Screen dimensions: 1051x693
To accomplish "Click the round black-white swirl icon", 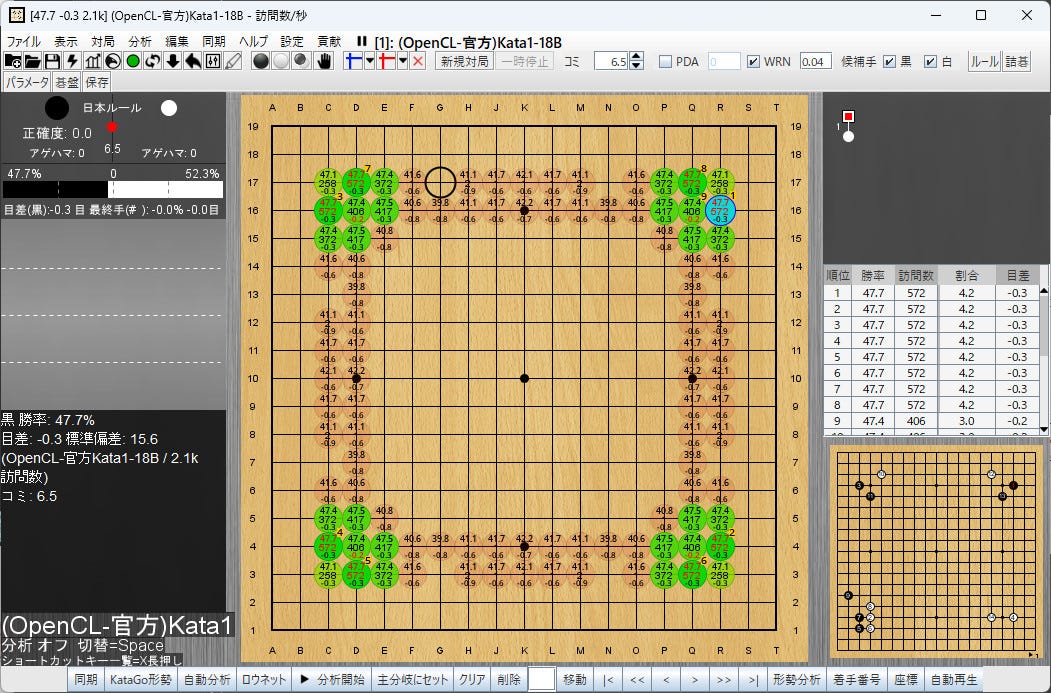I will point(113,62).
